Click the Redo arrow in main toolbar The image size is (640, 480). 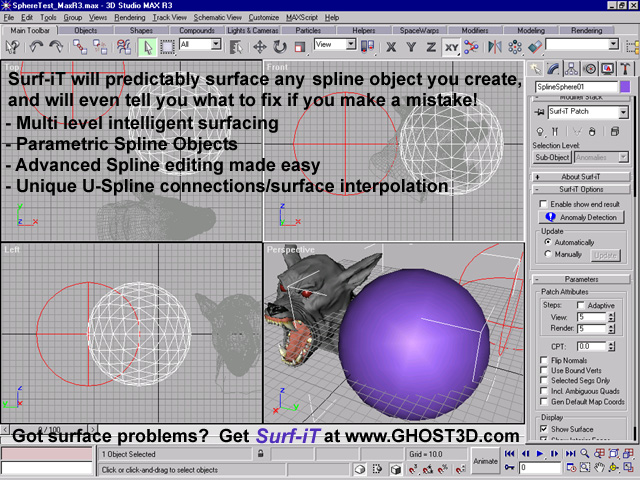[x=56, y=47]
